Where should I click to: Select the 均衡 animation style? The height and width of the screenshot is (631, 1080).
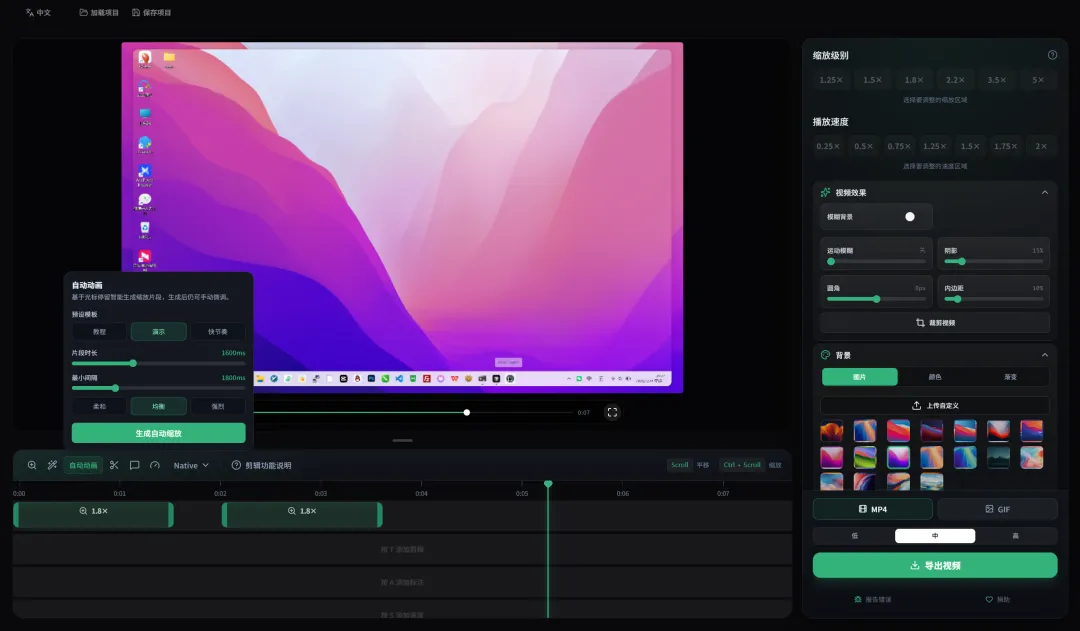158,406
